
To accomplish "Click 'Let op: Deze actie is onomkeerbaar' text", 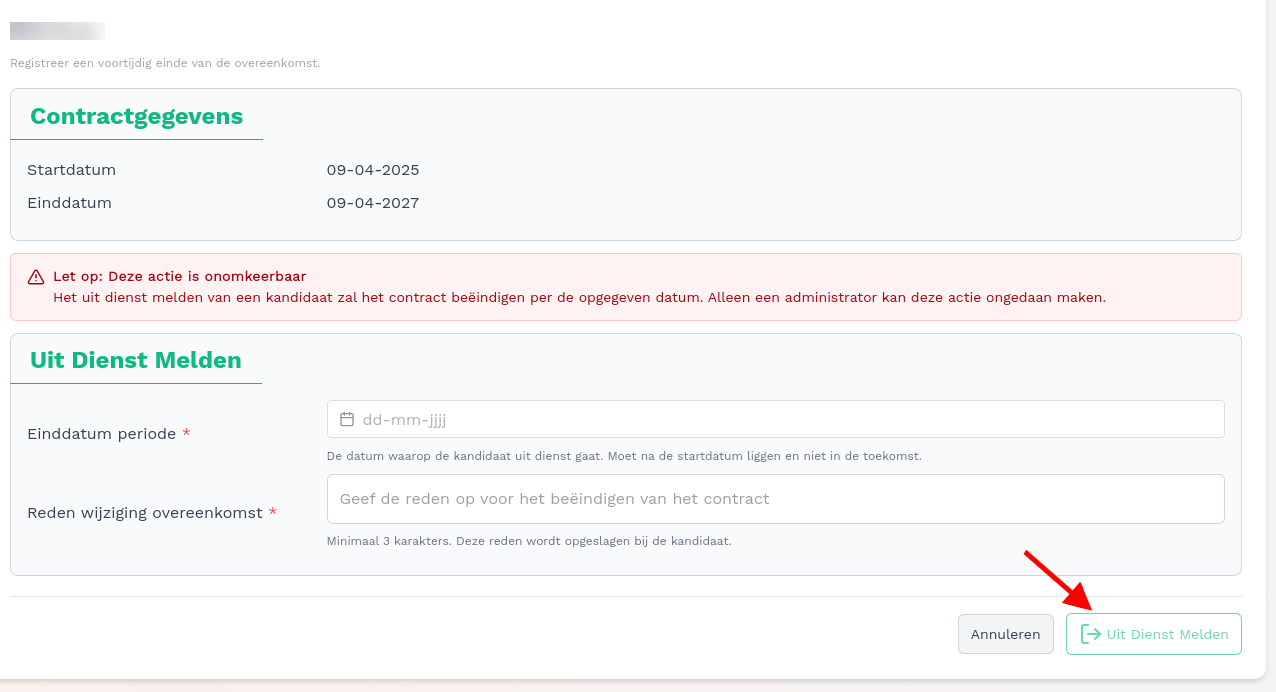I will pyautogui.click(x=180, y=276).
